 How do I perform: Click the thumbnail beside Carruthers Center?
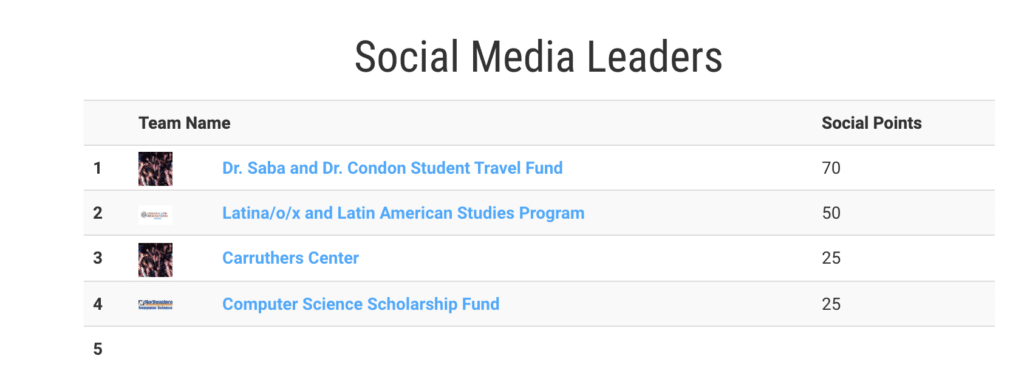155,259
